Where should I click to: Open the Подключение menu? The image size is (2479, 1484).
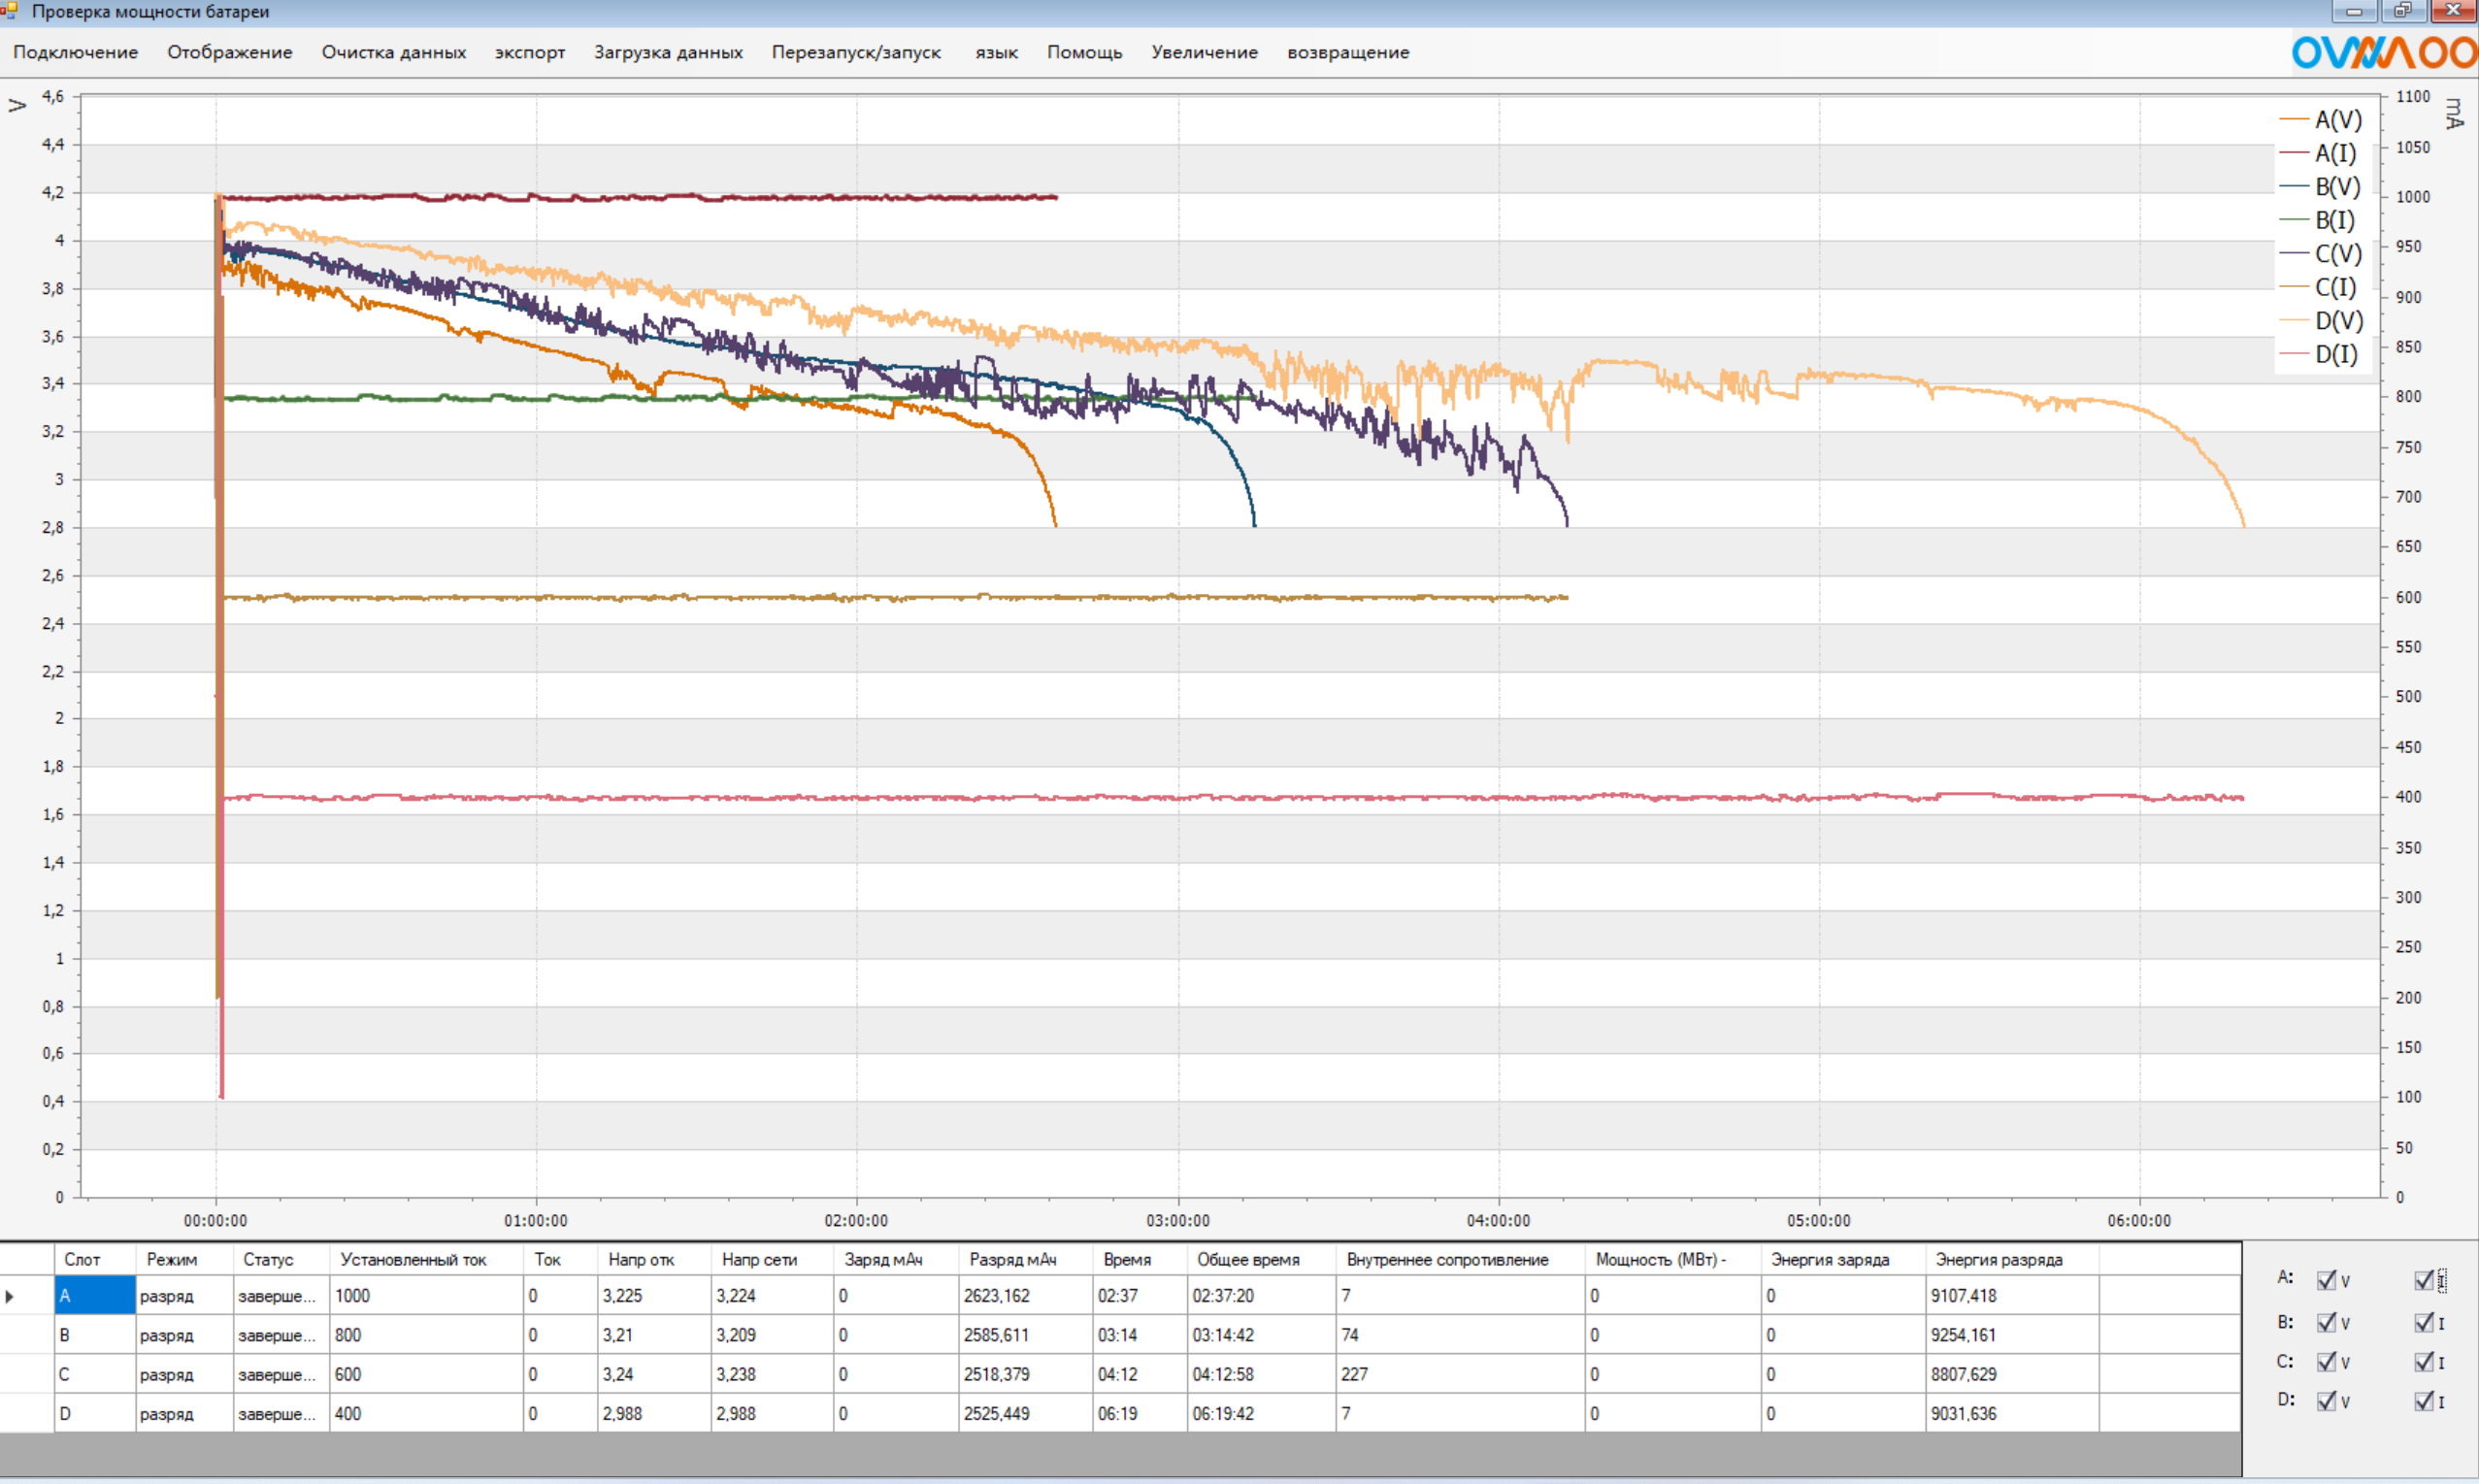tap(75, 52)
